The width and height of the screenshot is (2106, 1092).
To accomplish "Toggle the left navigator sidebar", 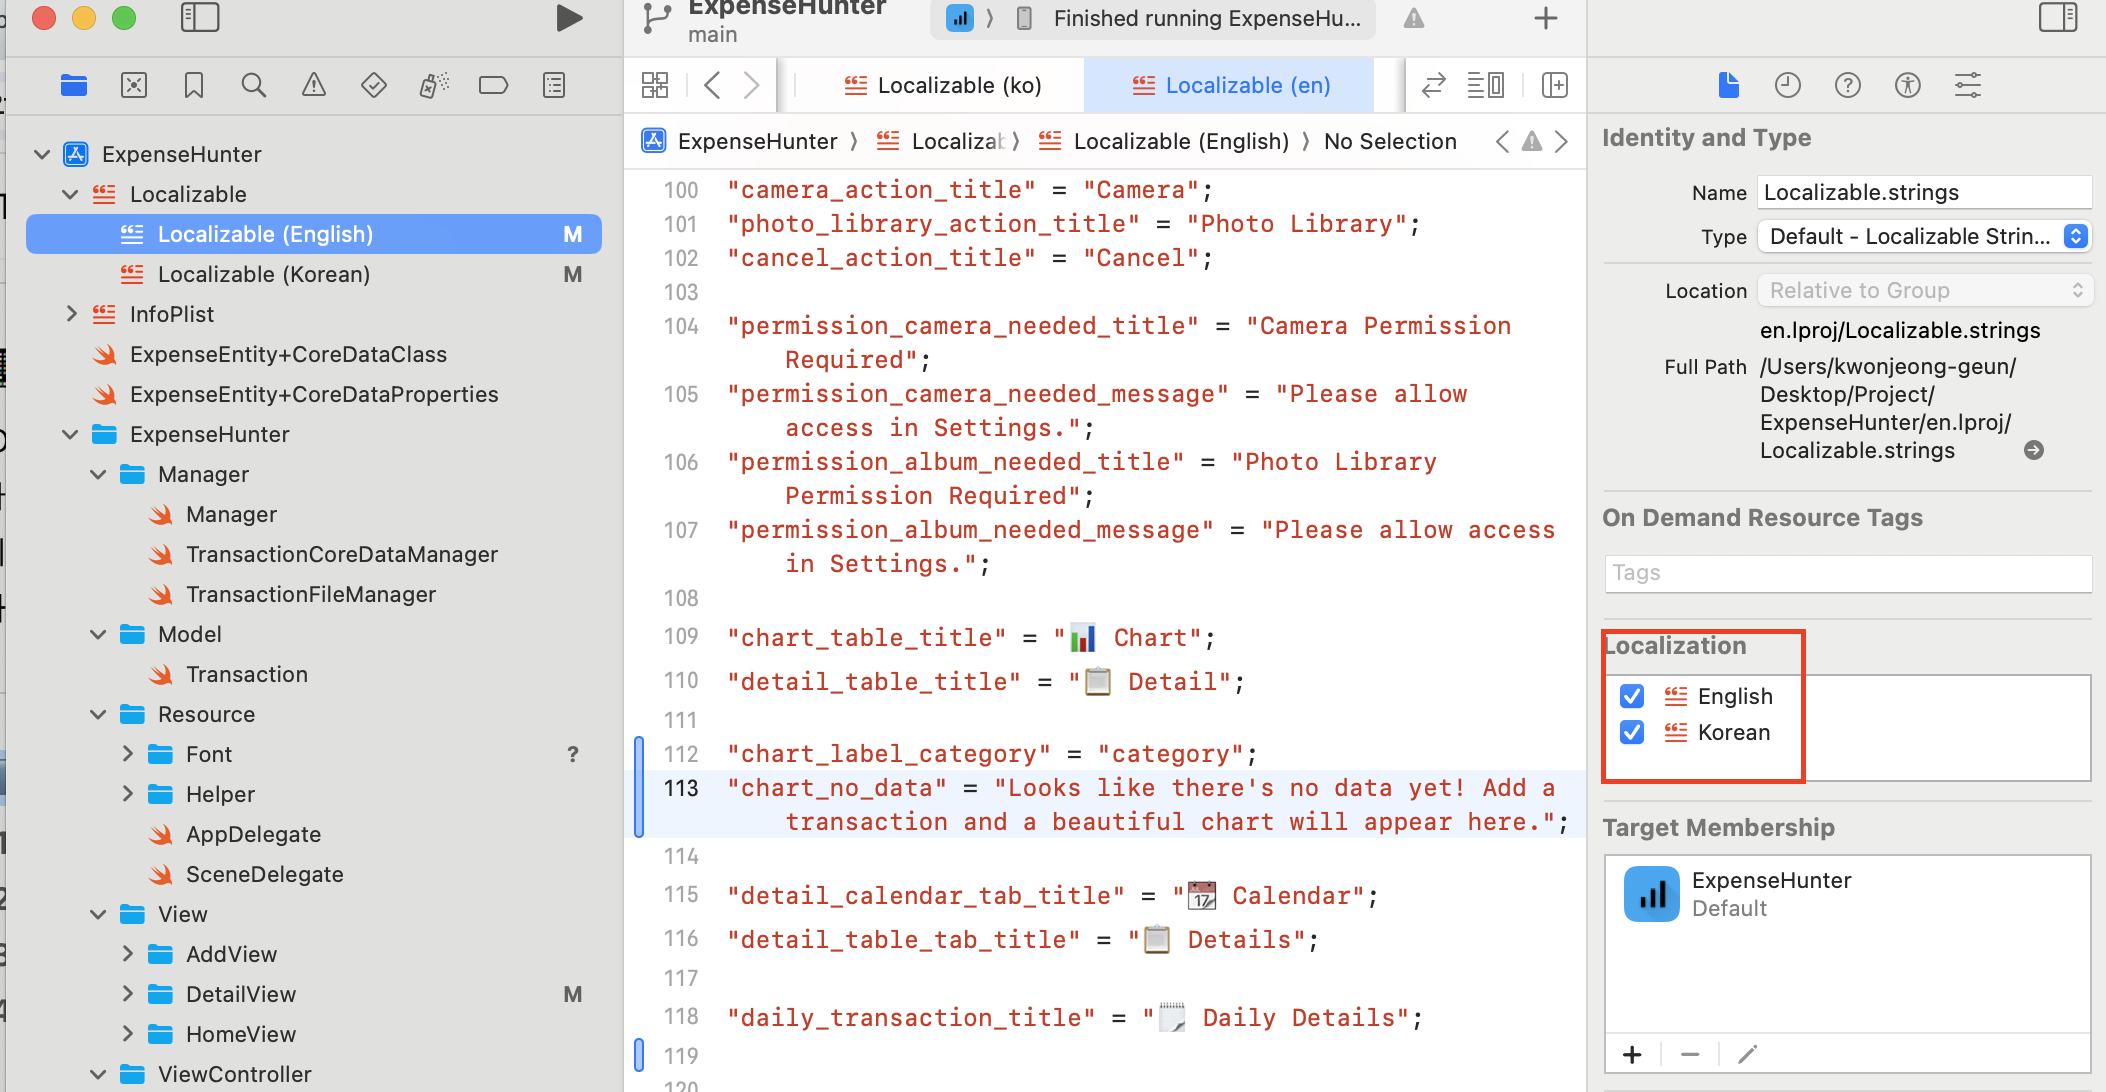I will click(200, 18).
